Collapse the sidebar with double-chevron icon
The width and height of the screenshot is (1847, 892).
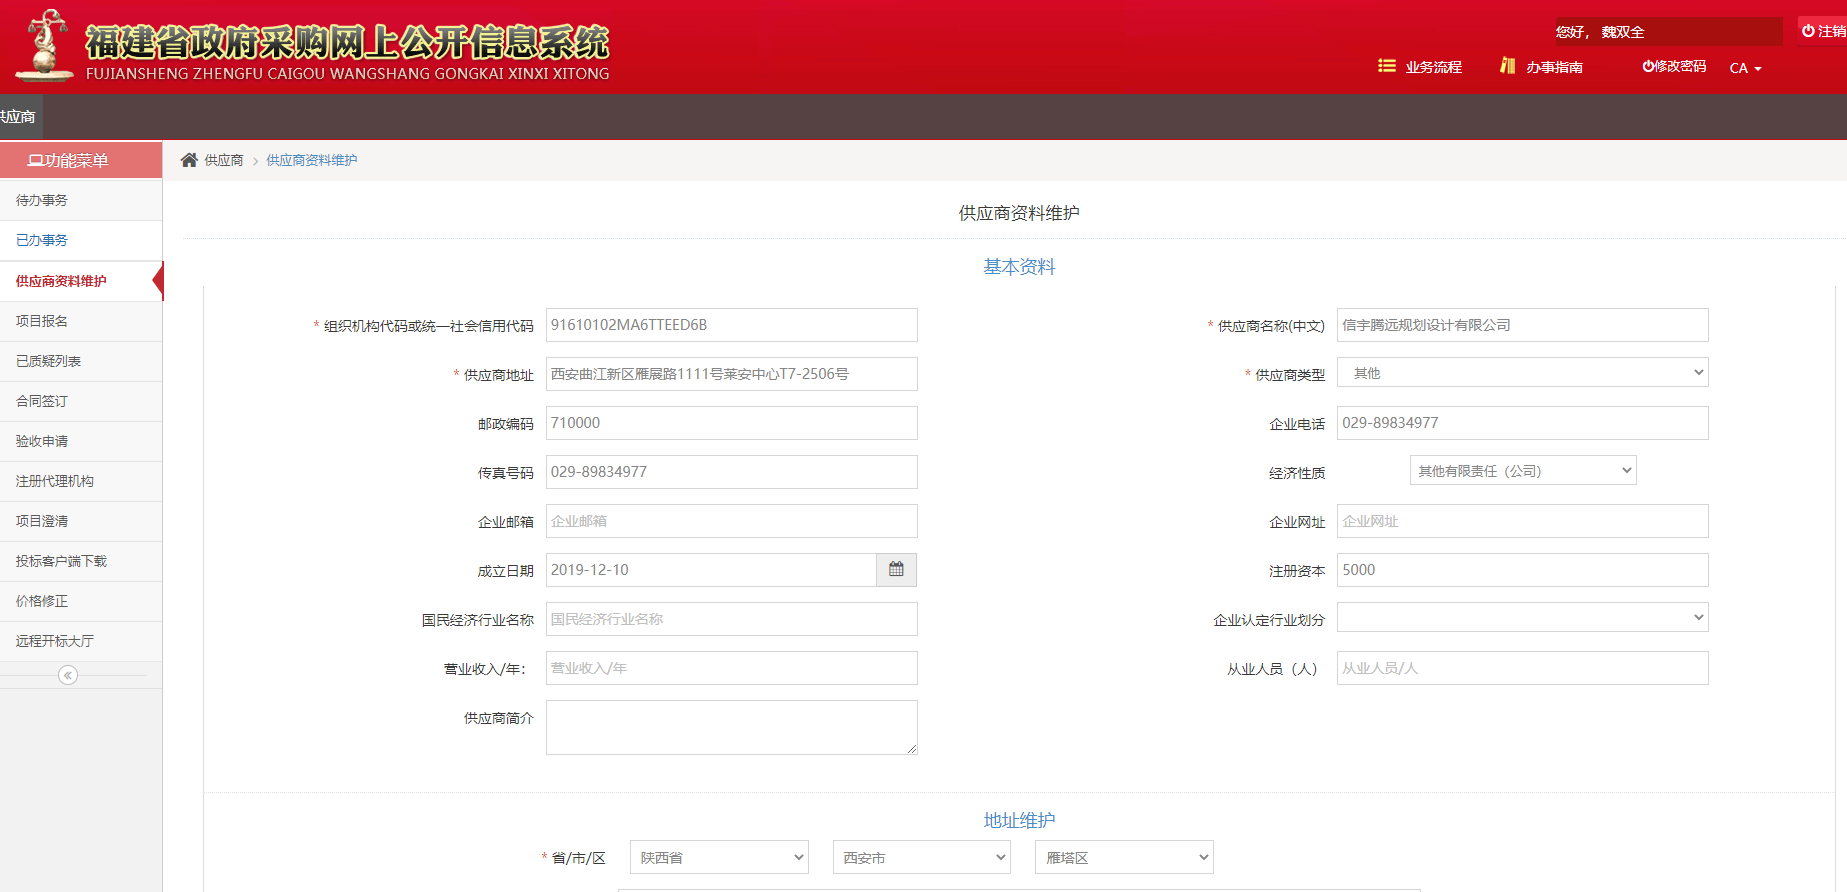tap(68, 675)
